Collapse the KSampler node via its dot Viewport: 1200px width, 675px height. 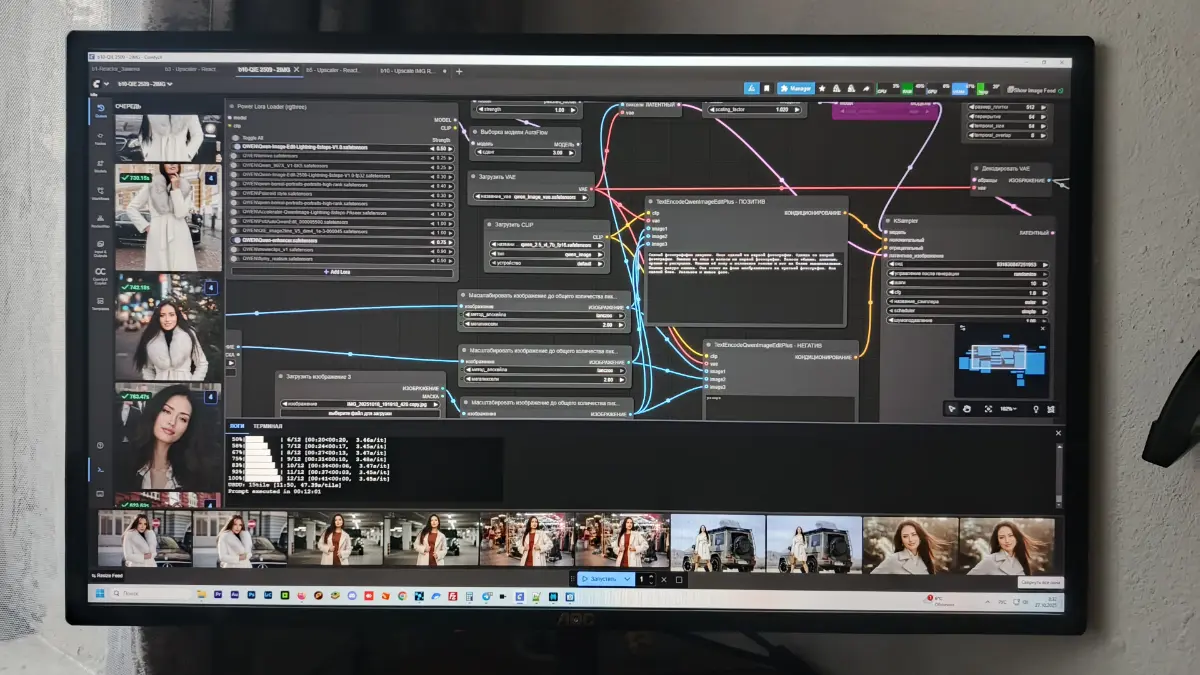point(887,221)
